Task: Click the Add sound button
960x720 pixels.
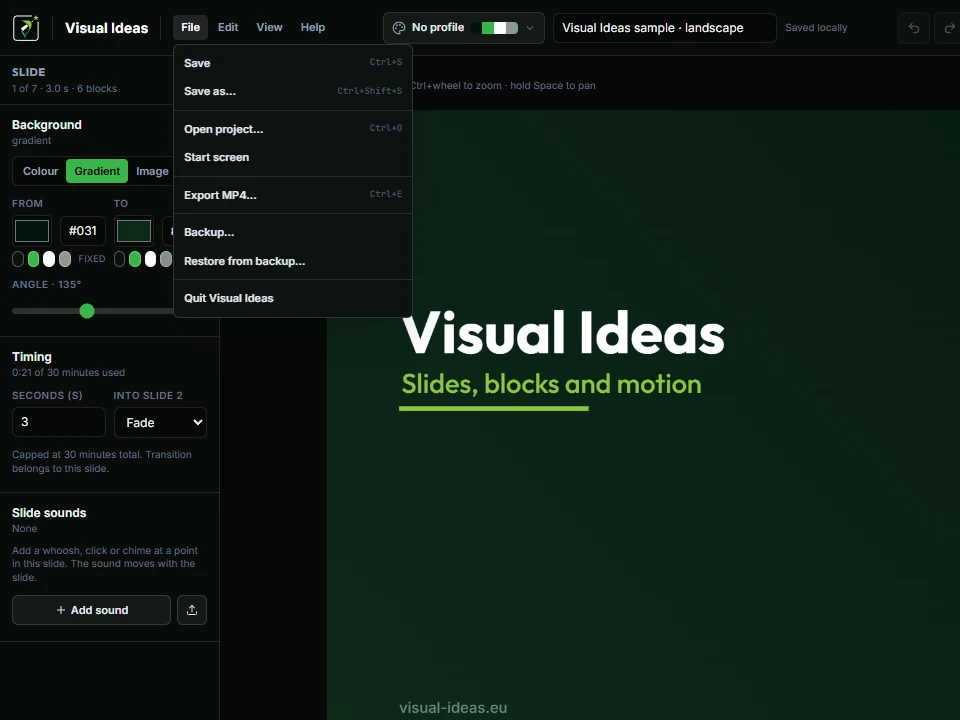Action: pos(91,610)
